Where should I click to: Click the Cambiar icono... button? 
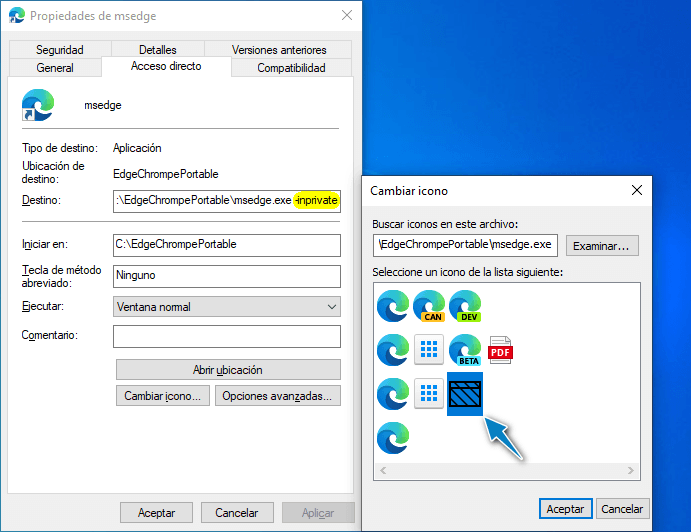(163, 396)
